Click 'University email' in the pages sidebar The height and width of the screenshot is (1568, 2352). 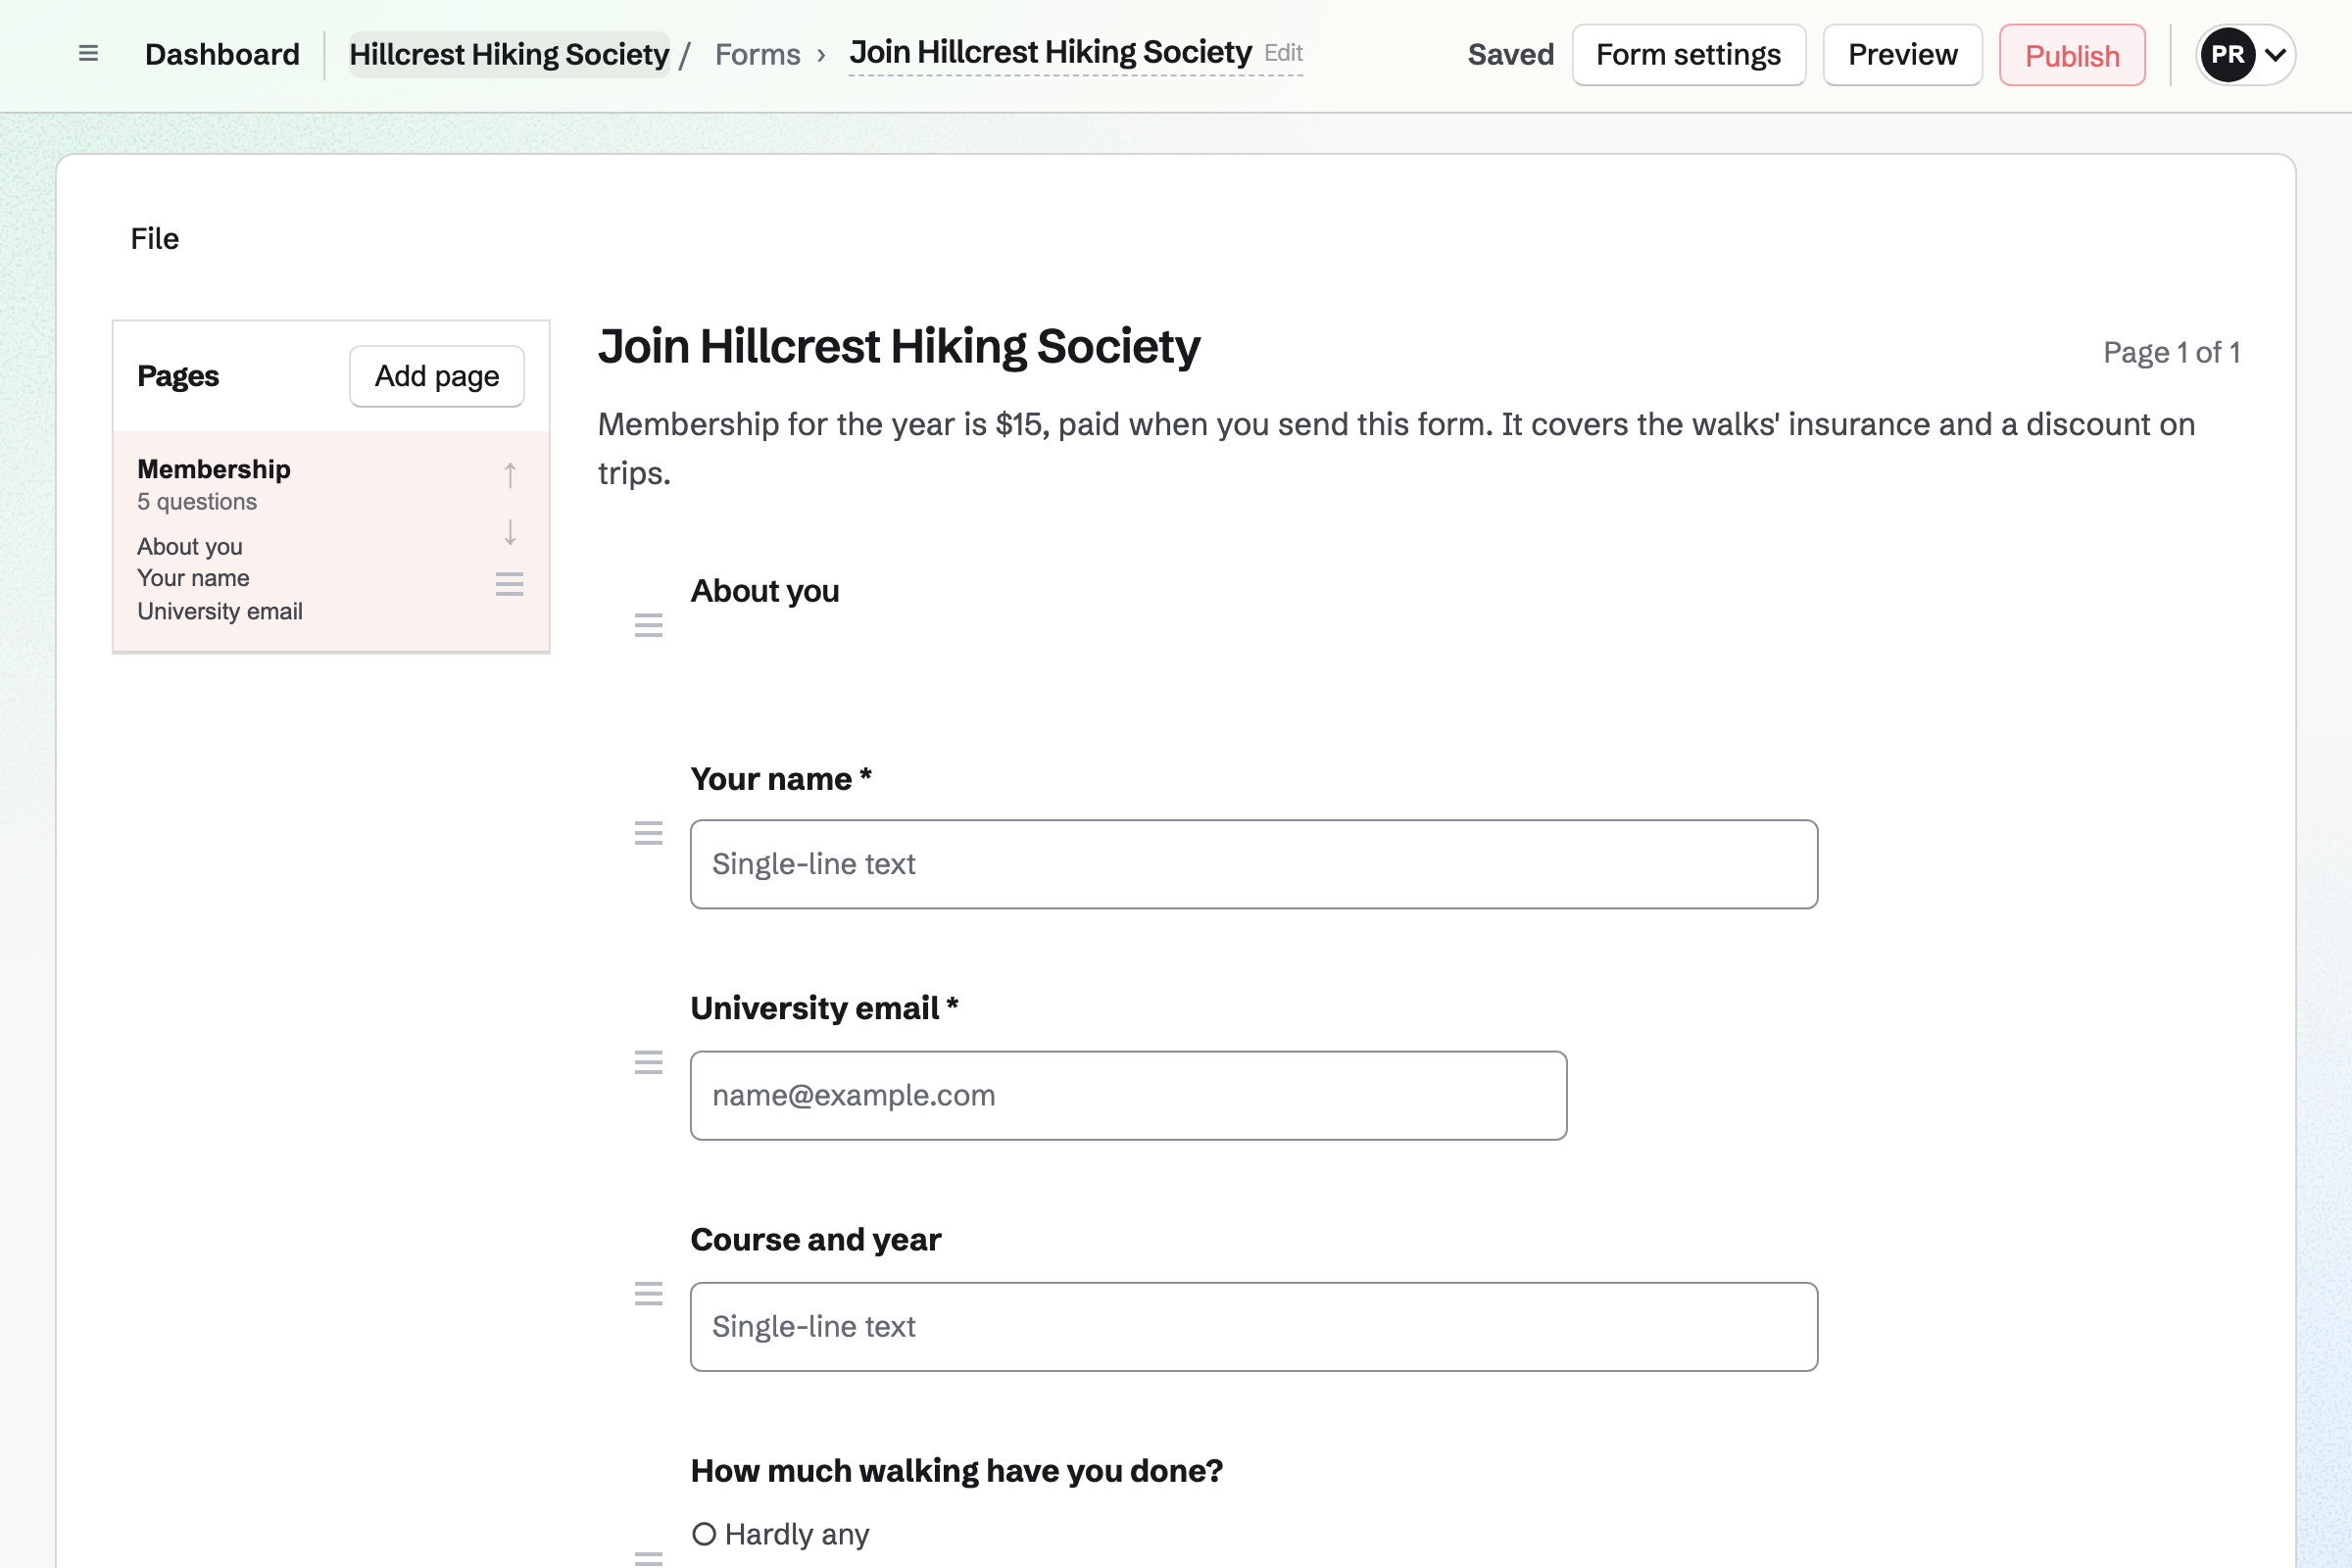[220, 611]
